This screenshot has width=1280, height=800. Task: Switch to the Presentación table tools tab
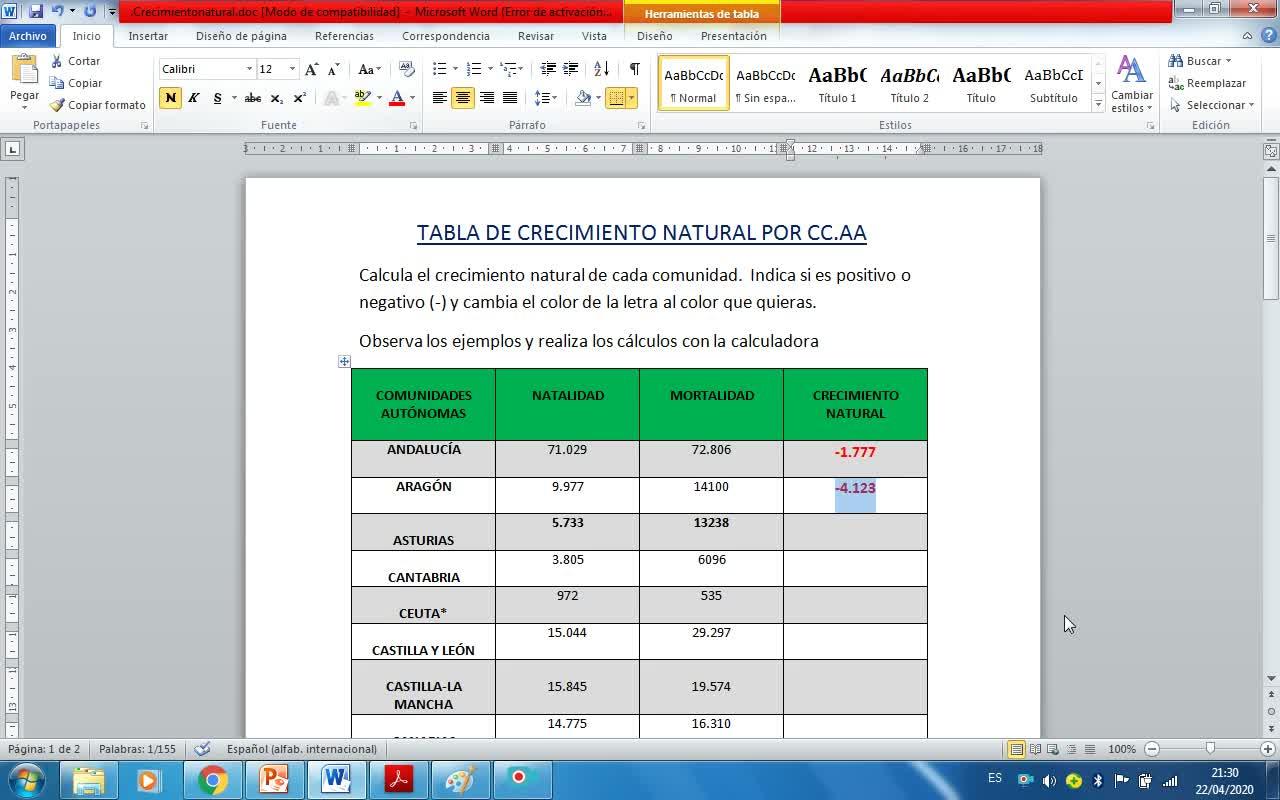tap(734, 36)
